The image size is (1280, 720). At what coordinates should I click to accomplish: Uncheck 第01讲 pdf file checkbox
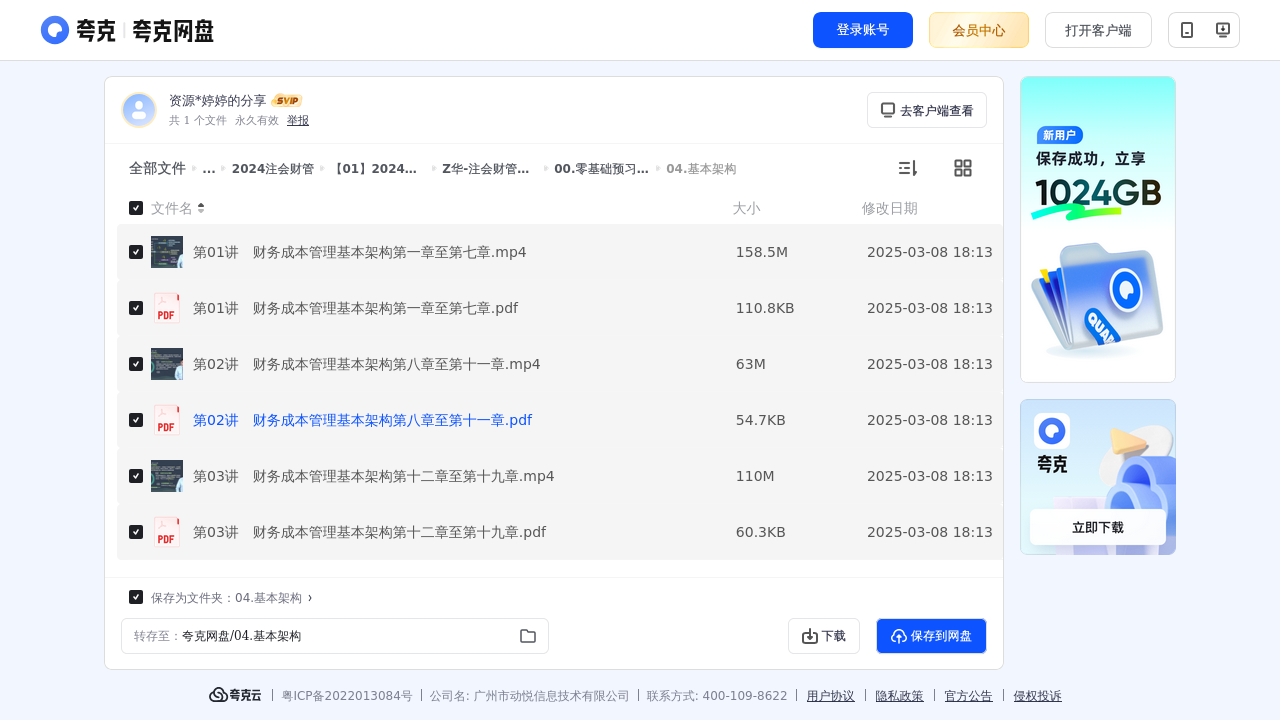point(136,308)
